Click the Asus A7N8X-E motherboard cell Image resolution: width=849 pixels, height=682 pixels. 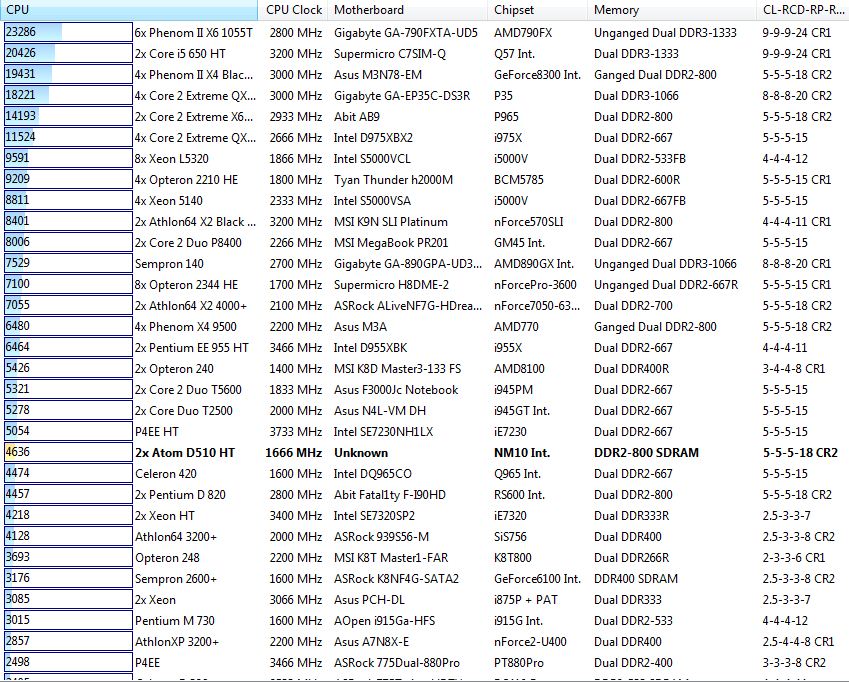pos(371,641)
